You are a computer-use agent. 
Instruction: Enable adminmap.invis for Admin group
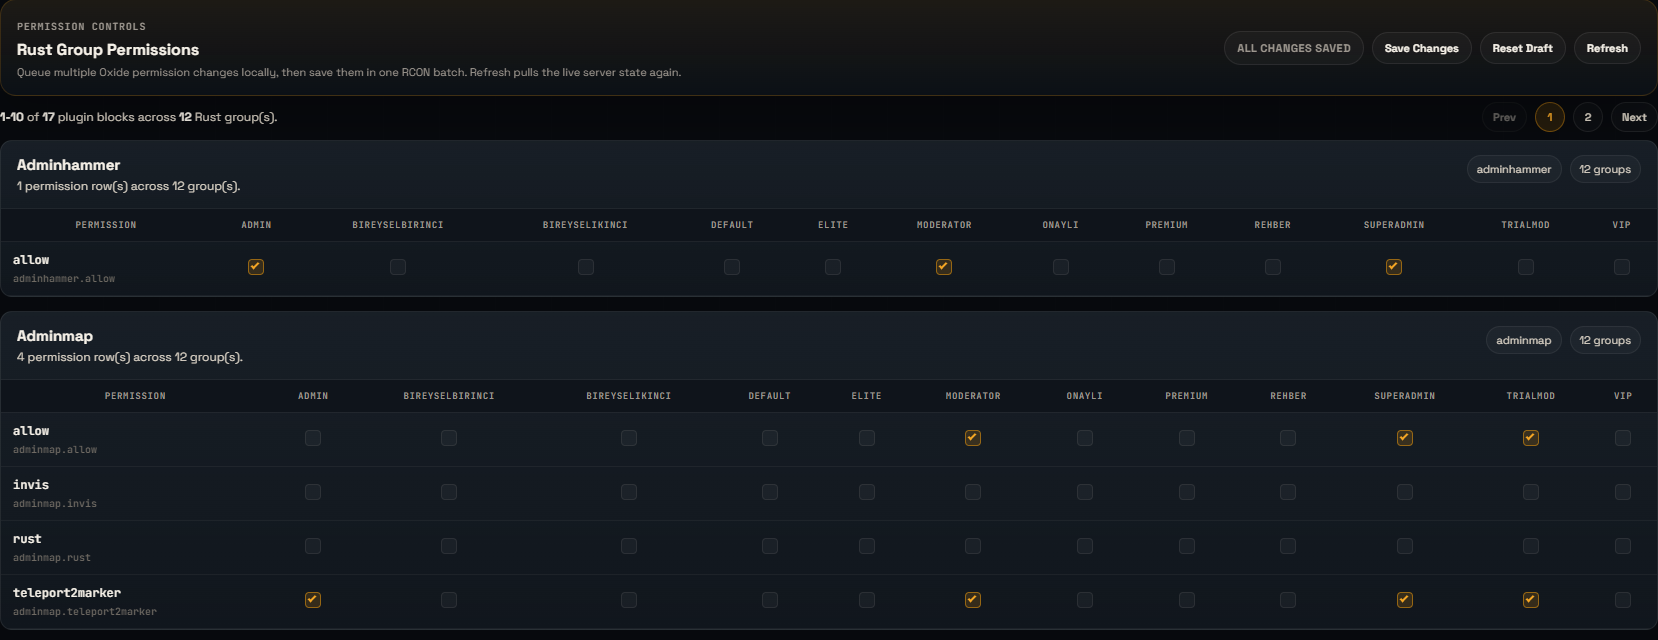point(313,492)
